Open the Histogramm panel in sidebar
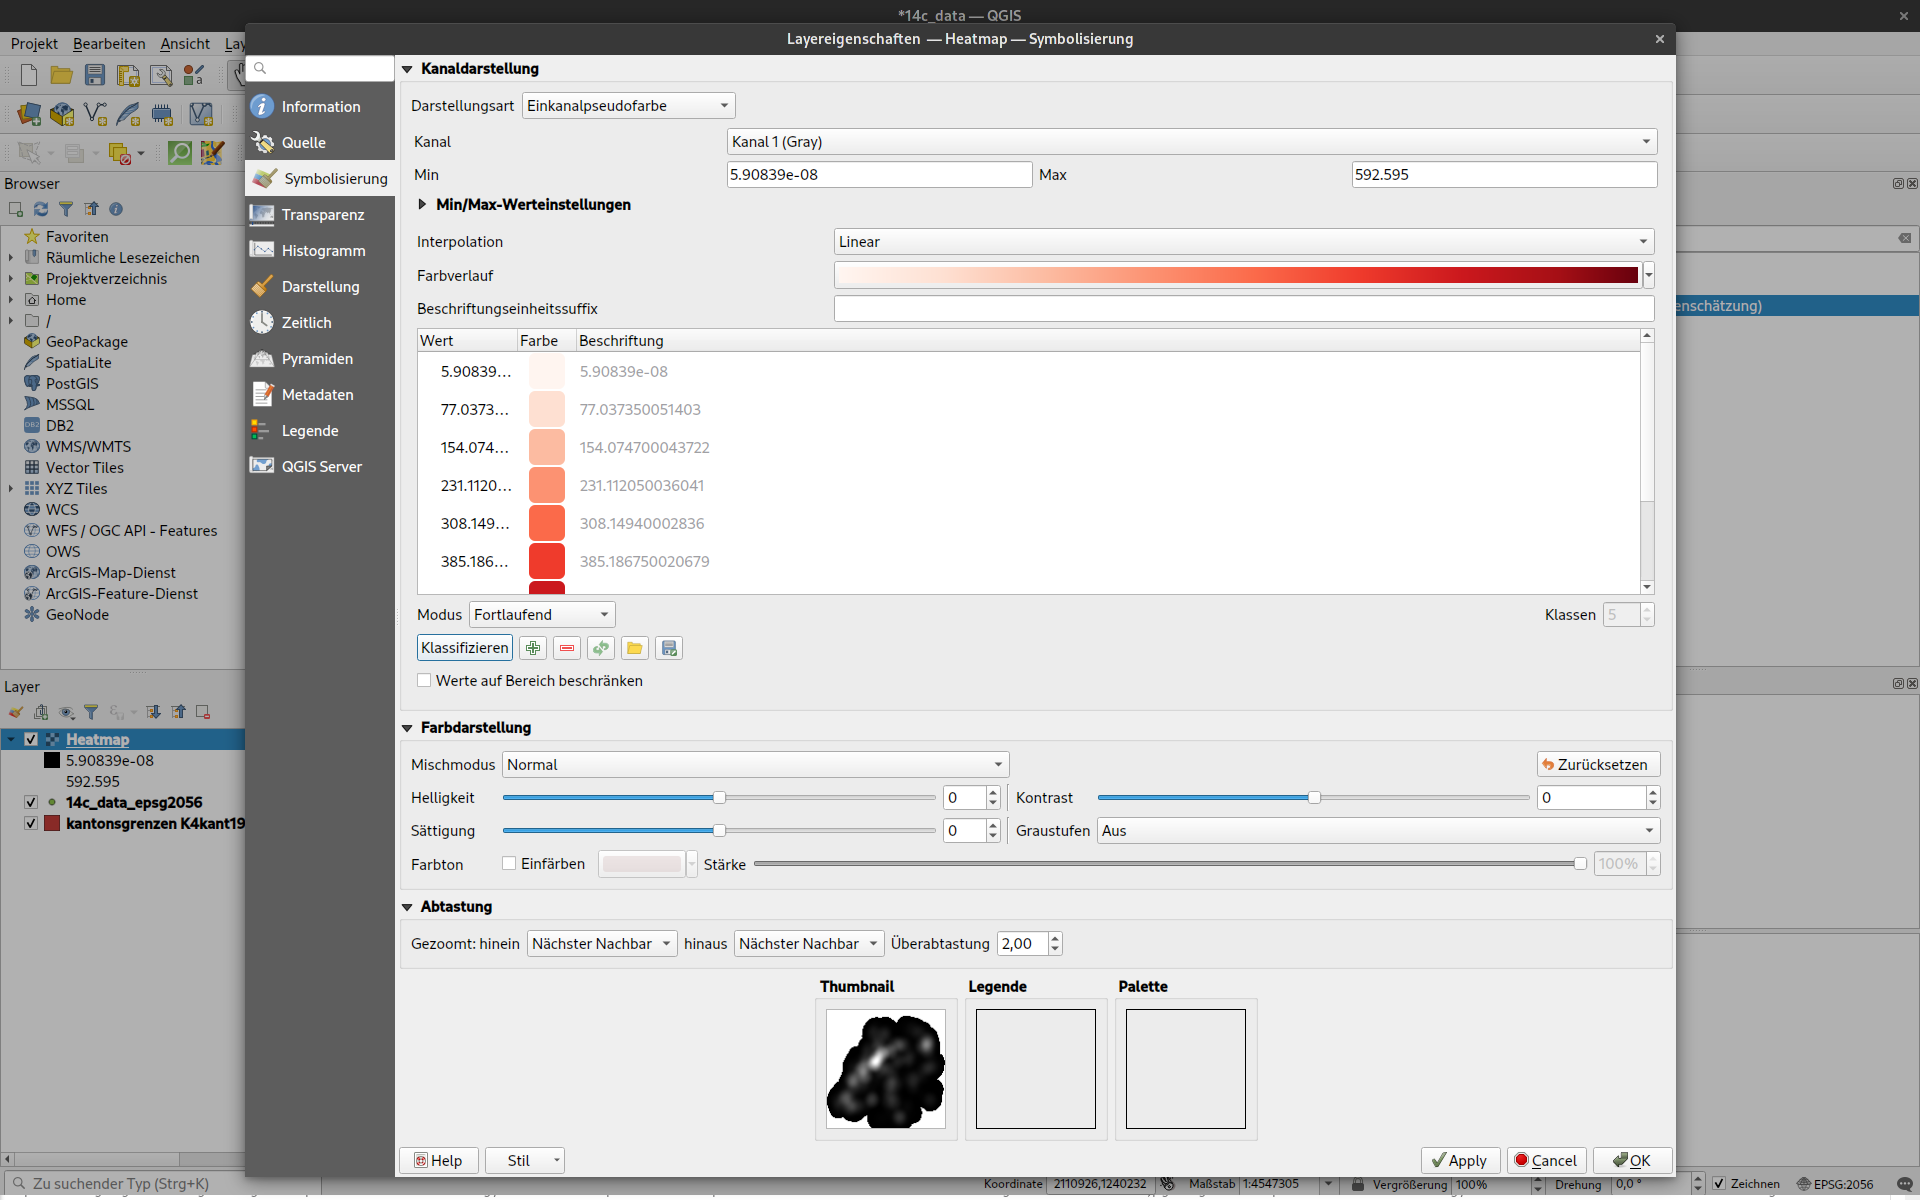 coord(322,251)
